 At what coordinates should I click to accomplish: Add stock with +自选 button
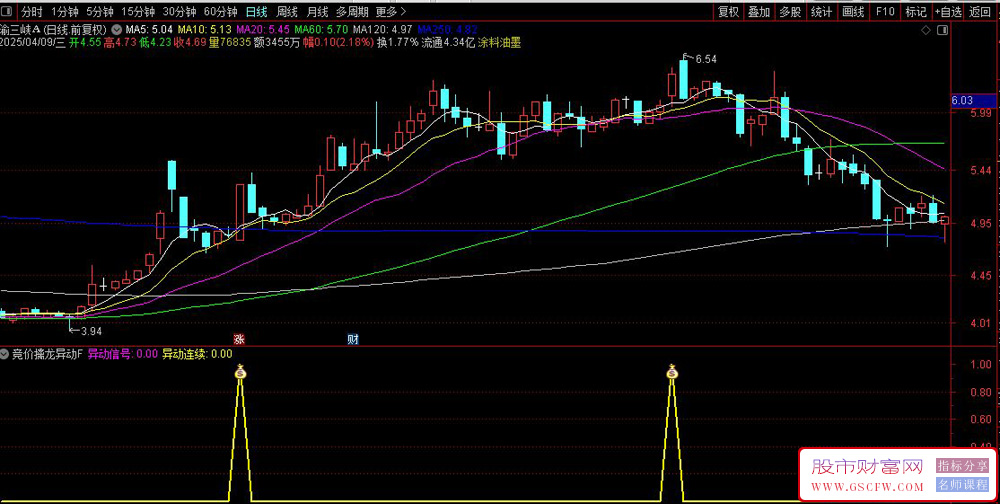coord(948,11)
